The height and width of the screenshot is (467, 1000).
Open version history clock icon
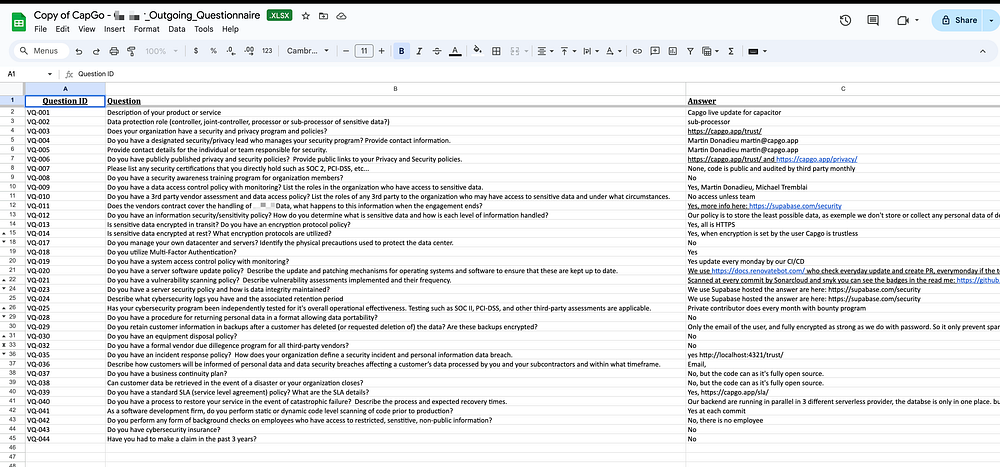pos(845,20)
